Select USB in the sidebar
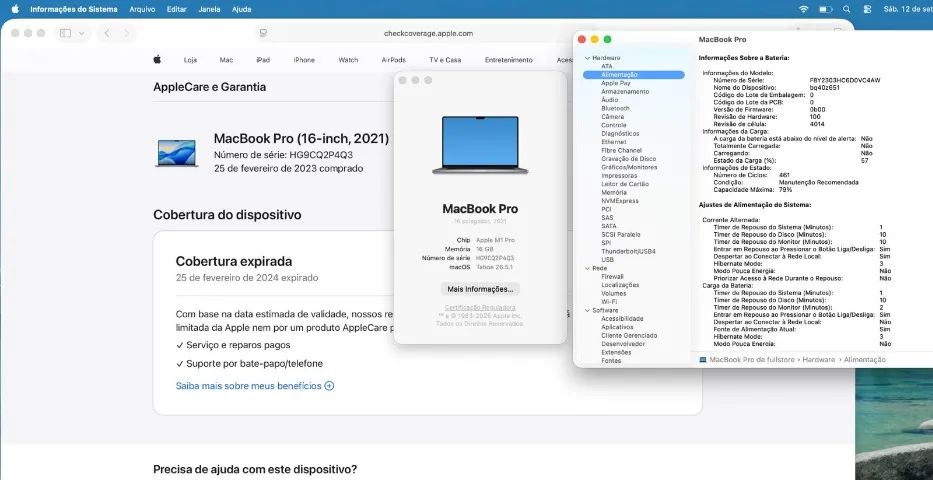This screenshot has width=933, height=480. pos(607,260)
